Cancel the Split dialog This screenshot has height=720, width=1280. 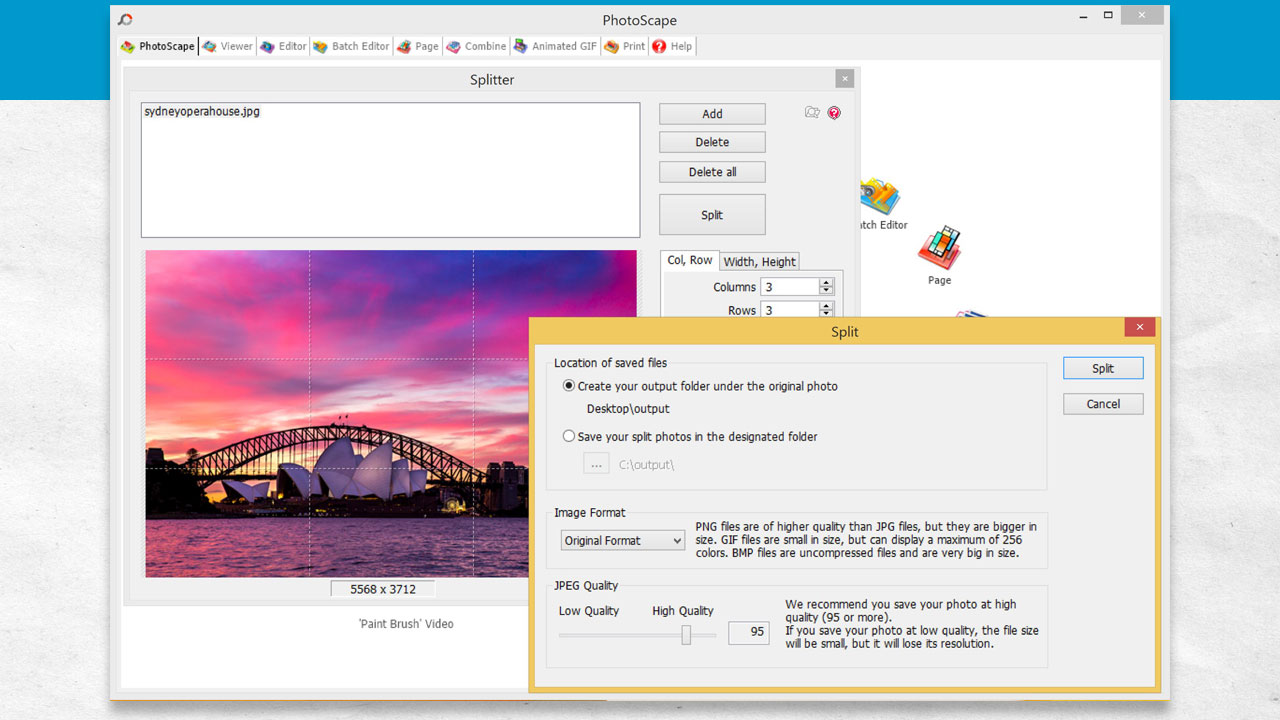click(1102, 403)
